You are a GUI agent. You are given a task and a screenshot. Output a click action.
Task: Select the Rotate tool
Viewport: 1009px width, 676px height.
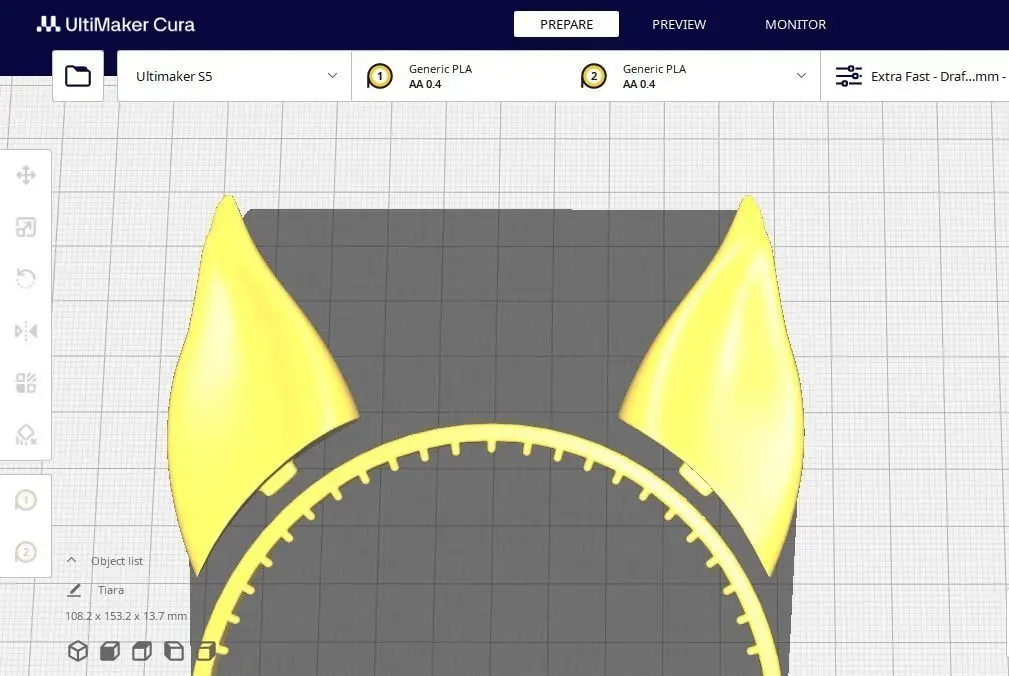click(x=26, y=279)
